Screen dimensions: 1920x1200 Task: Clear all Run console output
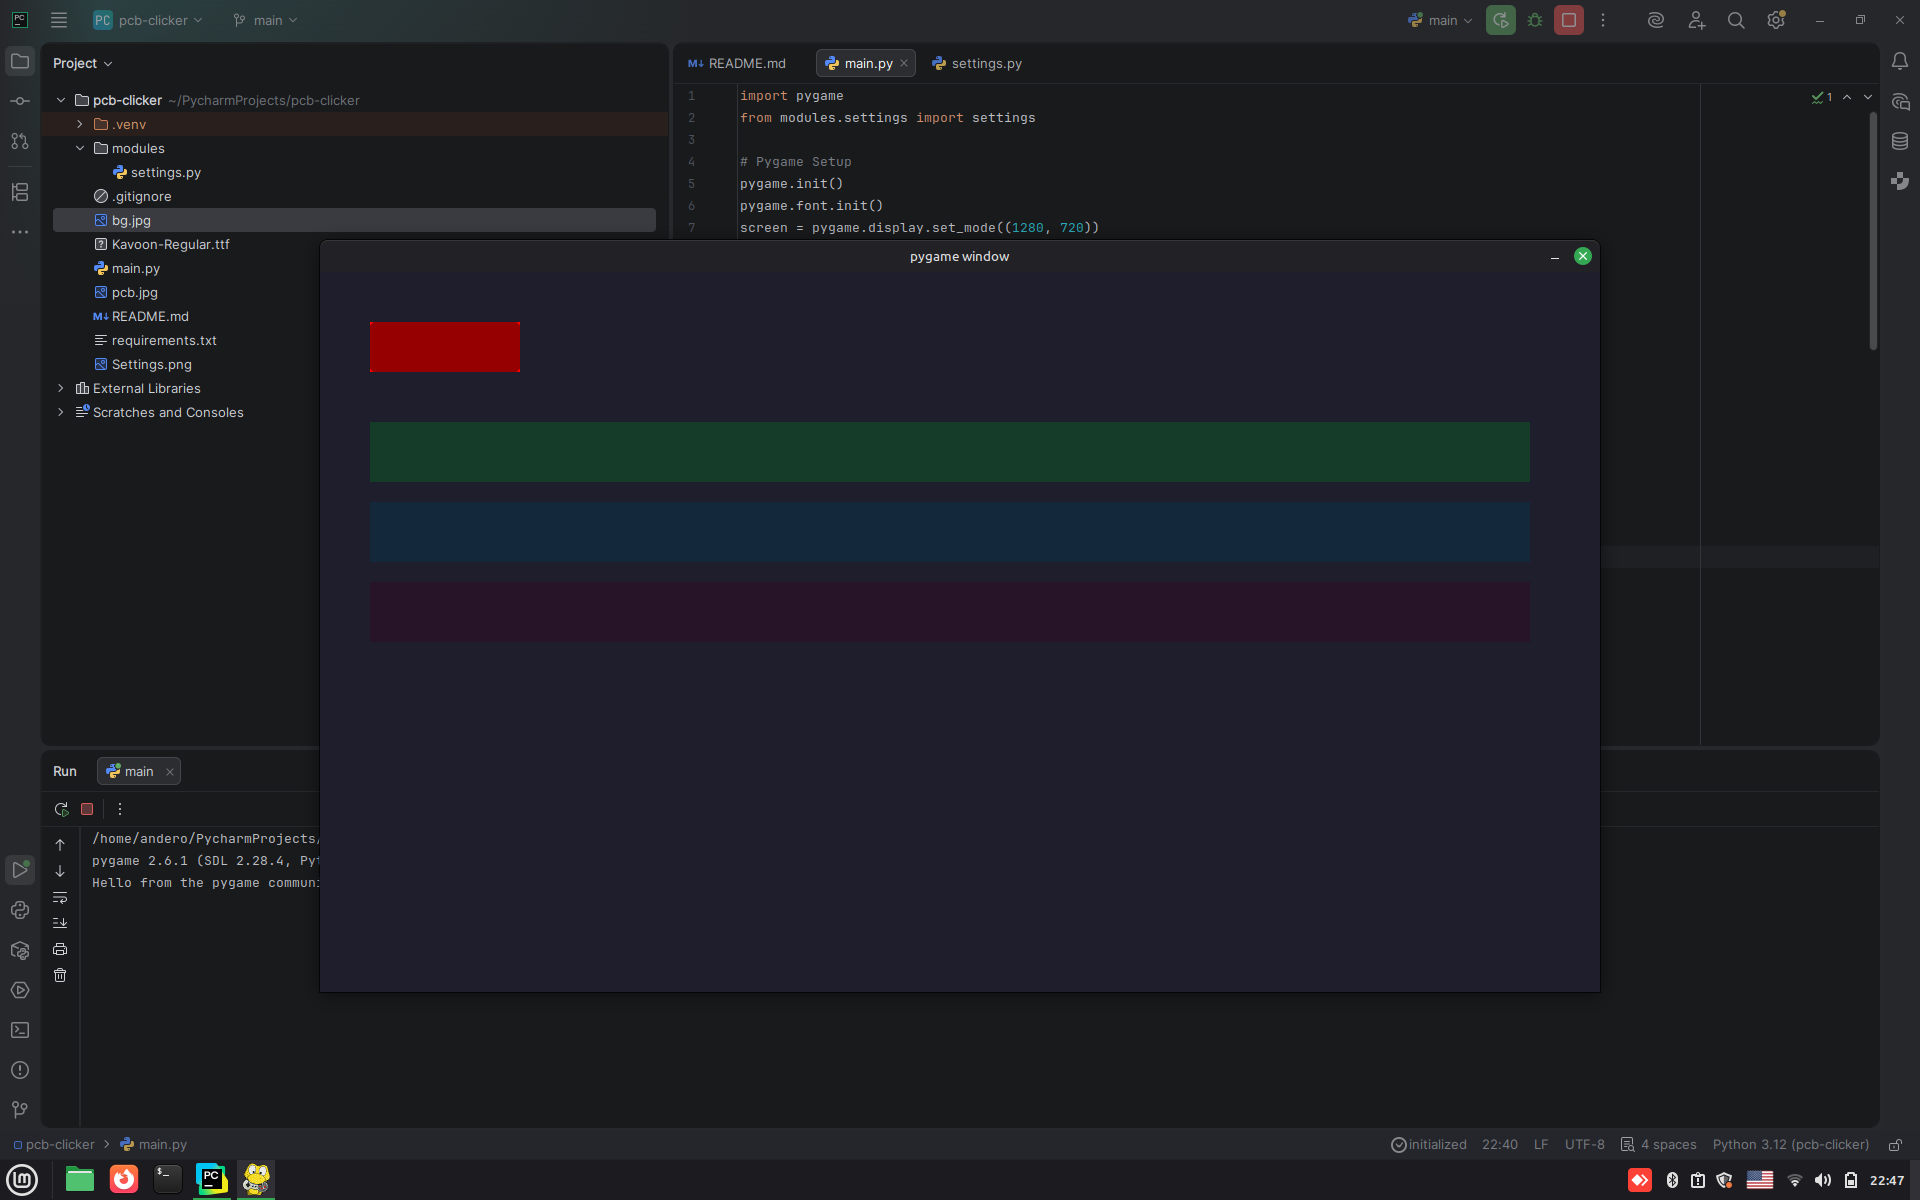click(x=60, y=975)
